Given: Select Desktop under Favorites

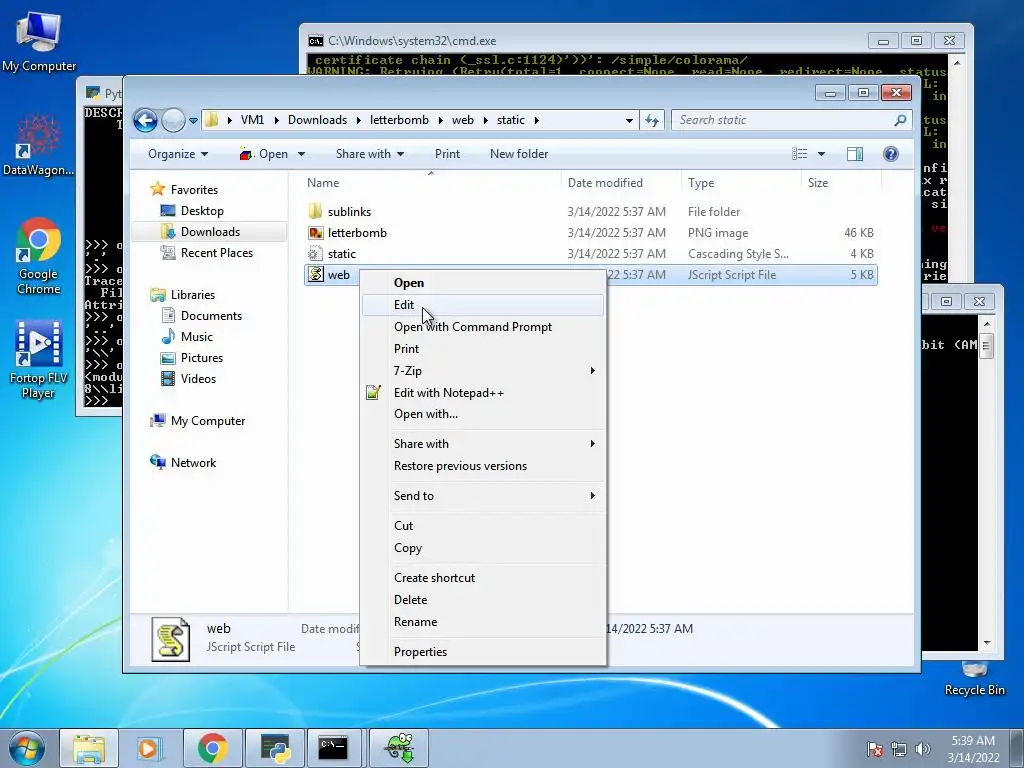Looking at the screenshot, I should (202, 211).
